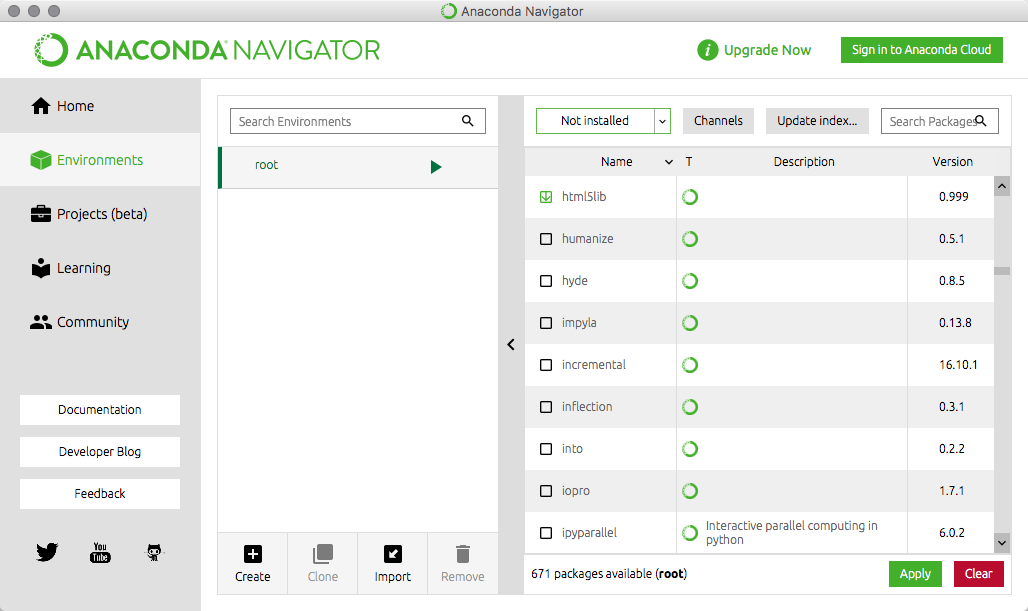Sort packages by Name column
This screenshot has width=1028, height=611.
[616, 161]
